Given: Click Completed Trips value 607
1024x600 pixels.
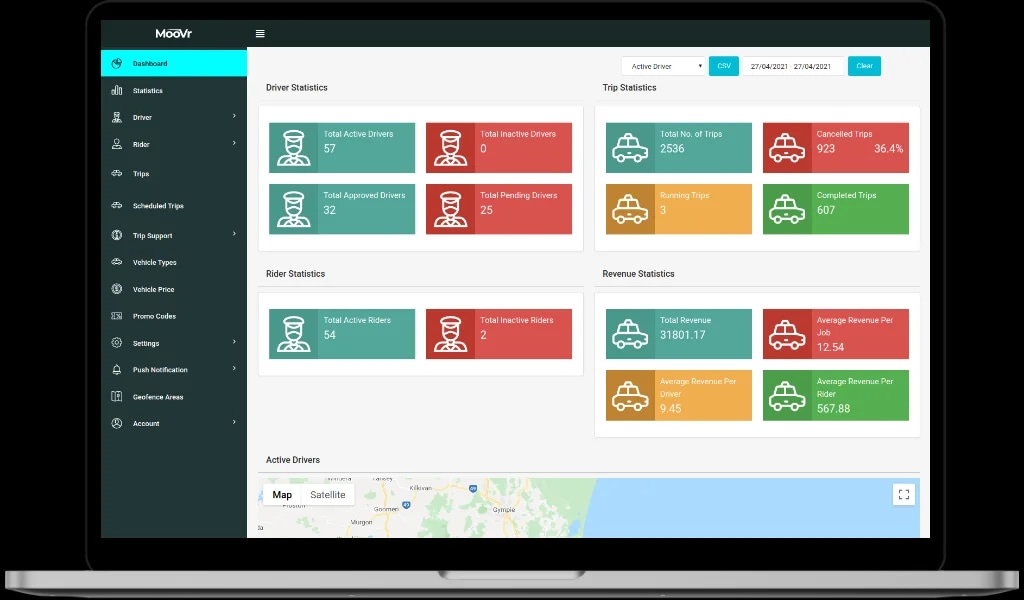Looking at the screenshot, I should [x=825, y=210].
